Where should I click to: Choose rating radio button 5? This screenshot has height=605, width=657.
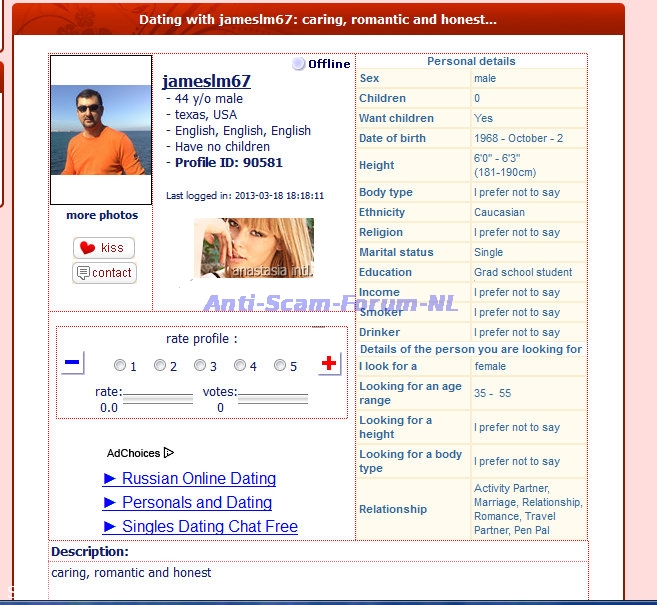pyautogui.click(x=280, y=366)
